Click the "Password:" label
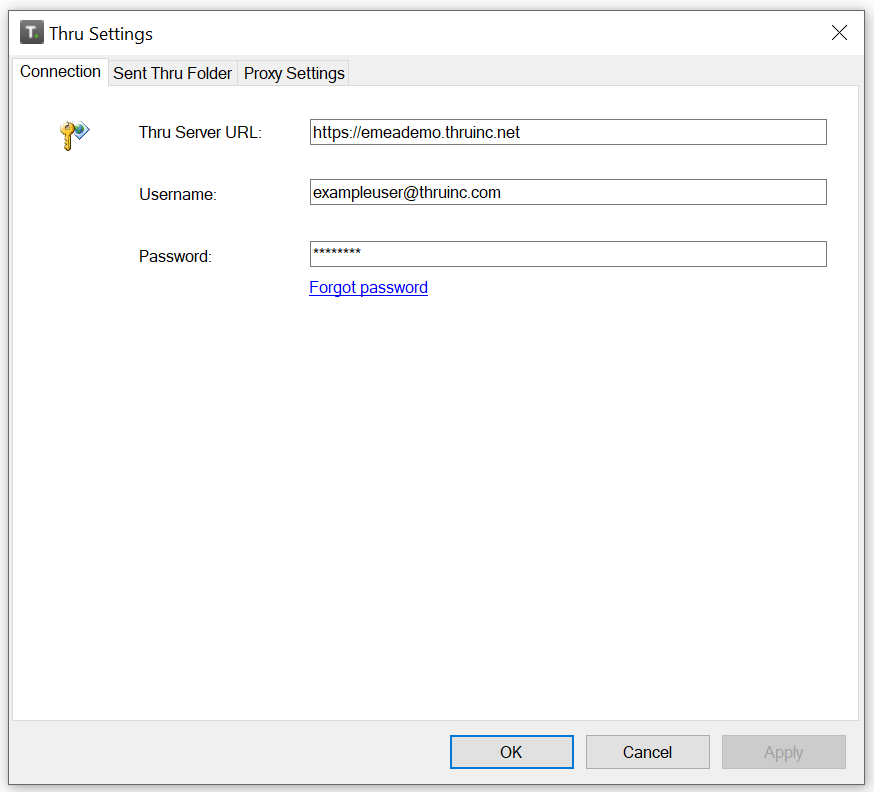The height and width of the screenshot is (792, 874). (x=175, y=256)
